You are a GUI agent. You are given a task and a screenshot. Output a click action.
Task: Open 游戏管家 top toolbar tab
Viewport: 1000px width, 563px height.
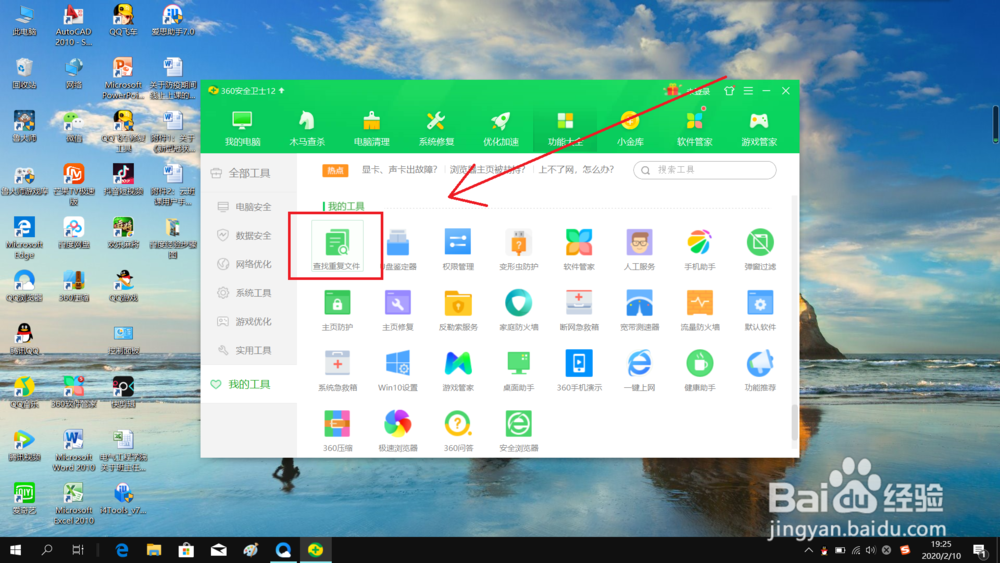click(x=759, y=129)
